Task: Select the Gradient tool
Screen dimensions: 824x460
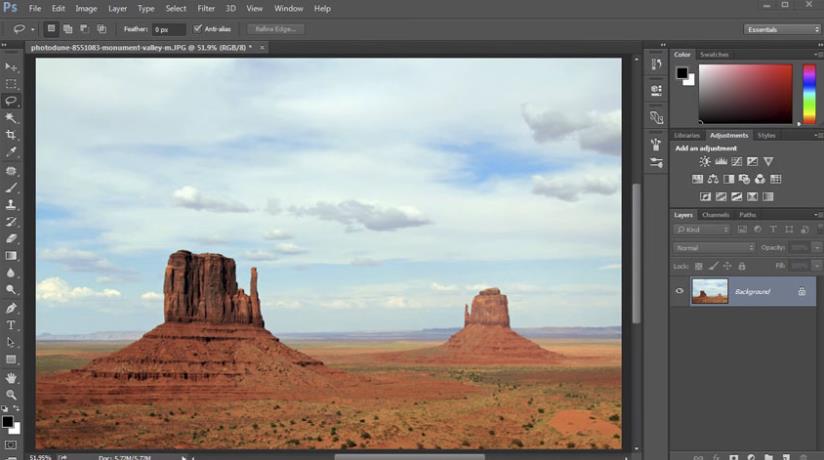Action: [x=11, y=255]
